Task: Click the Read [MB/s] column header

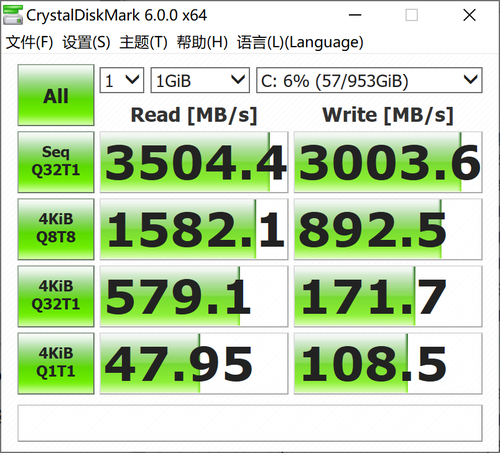Action: pyautogui.click(x=194, y=115)
